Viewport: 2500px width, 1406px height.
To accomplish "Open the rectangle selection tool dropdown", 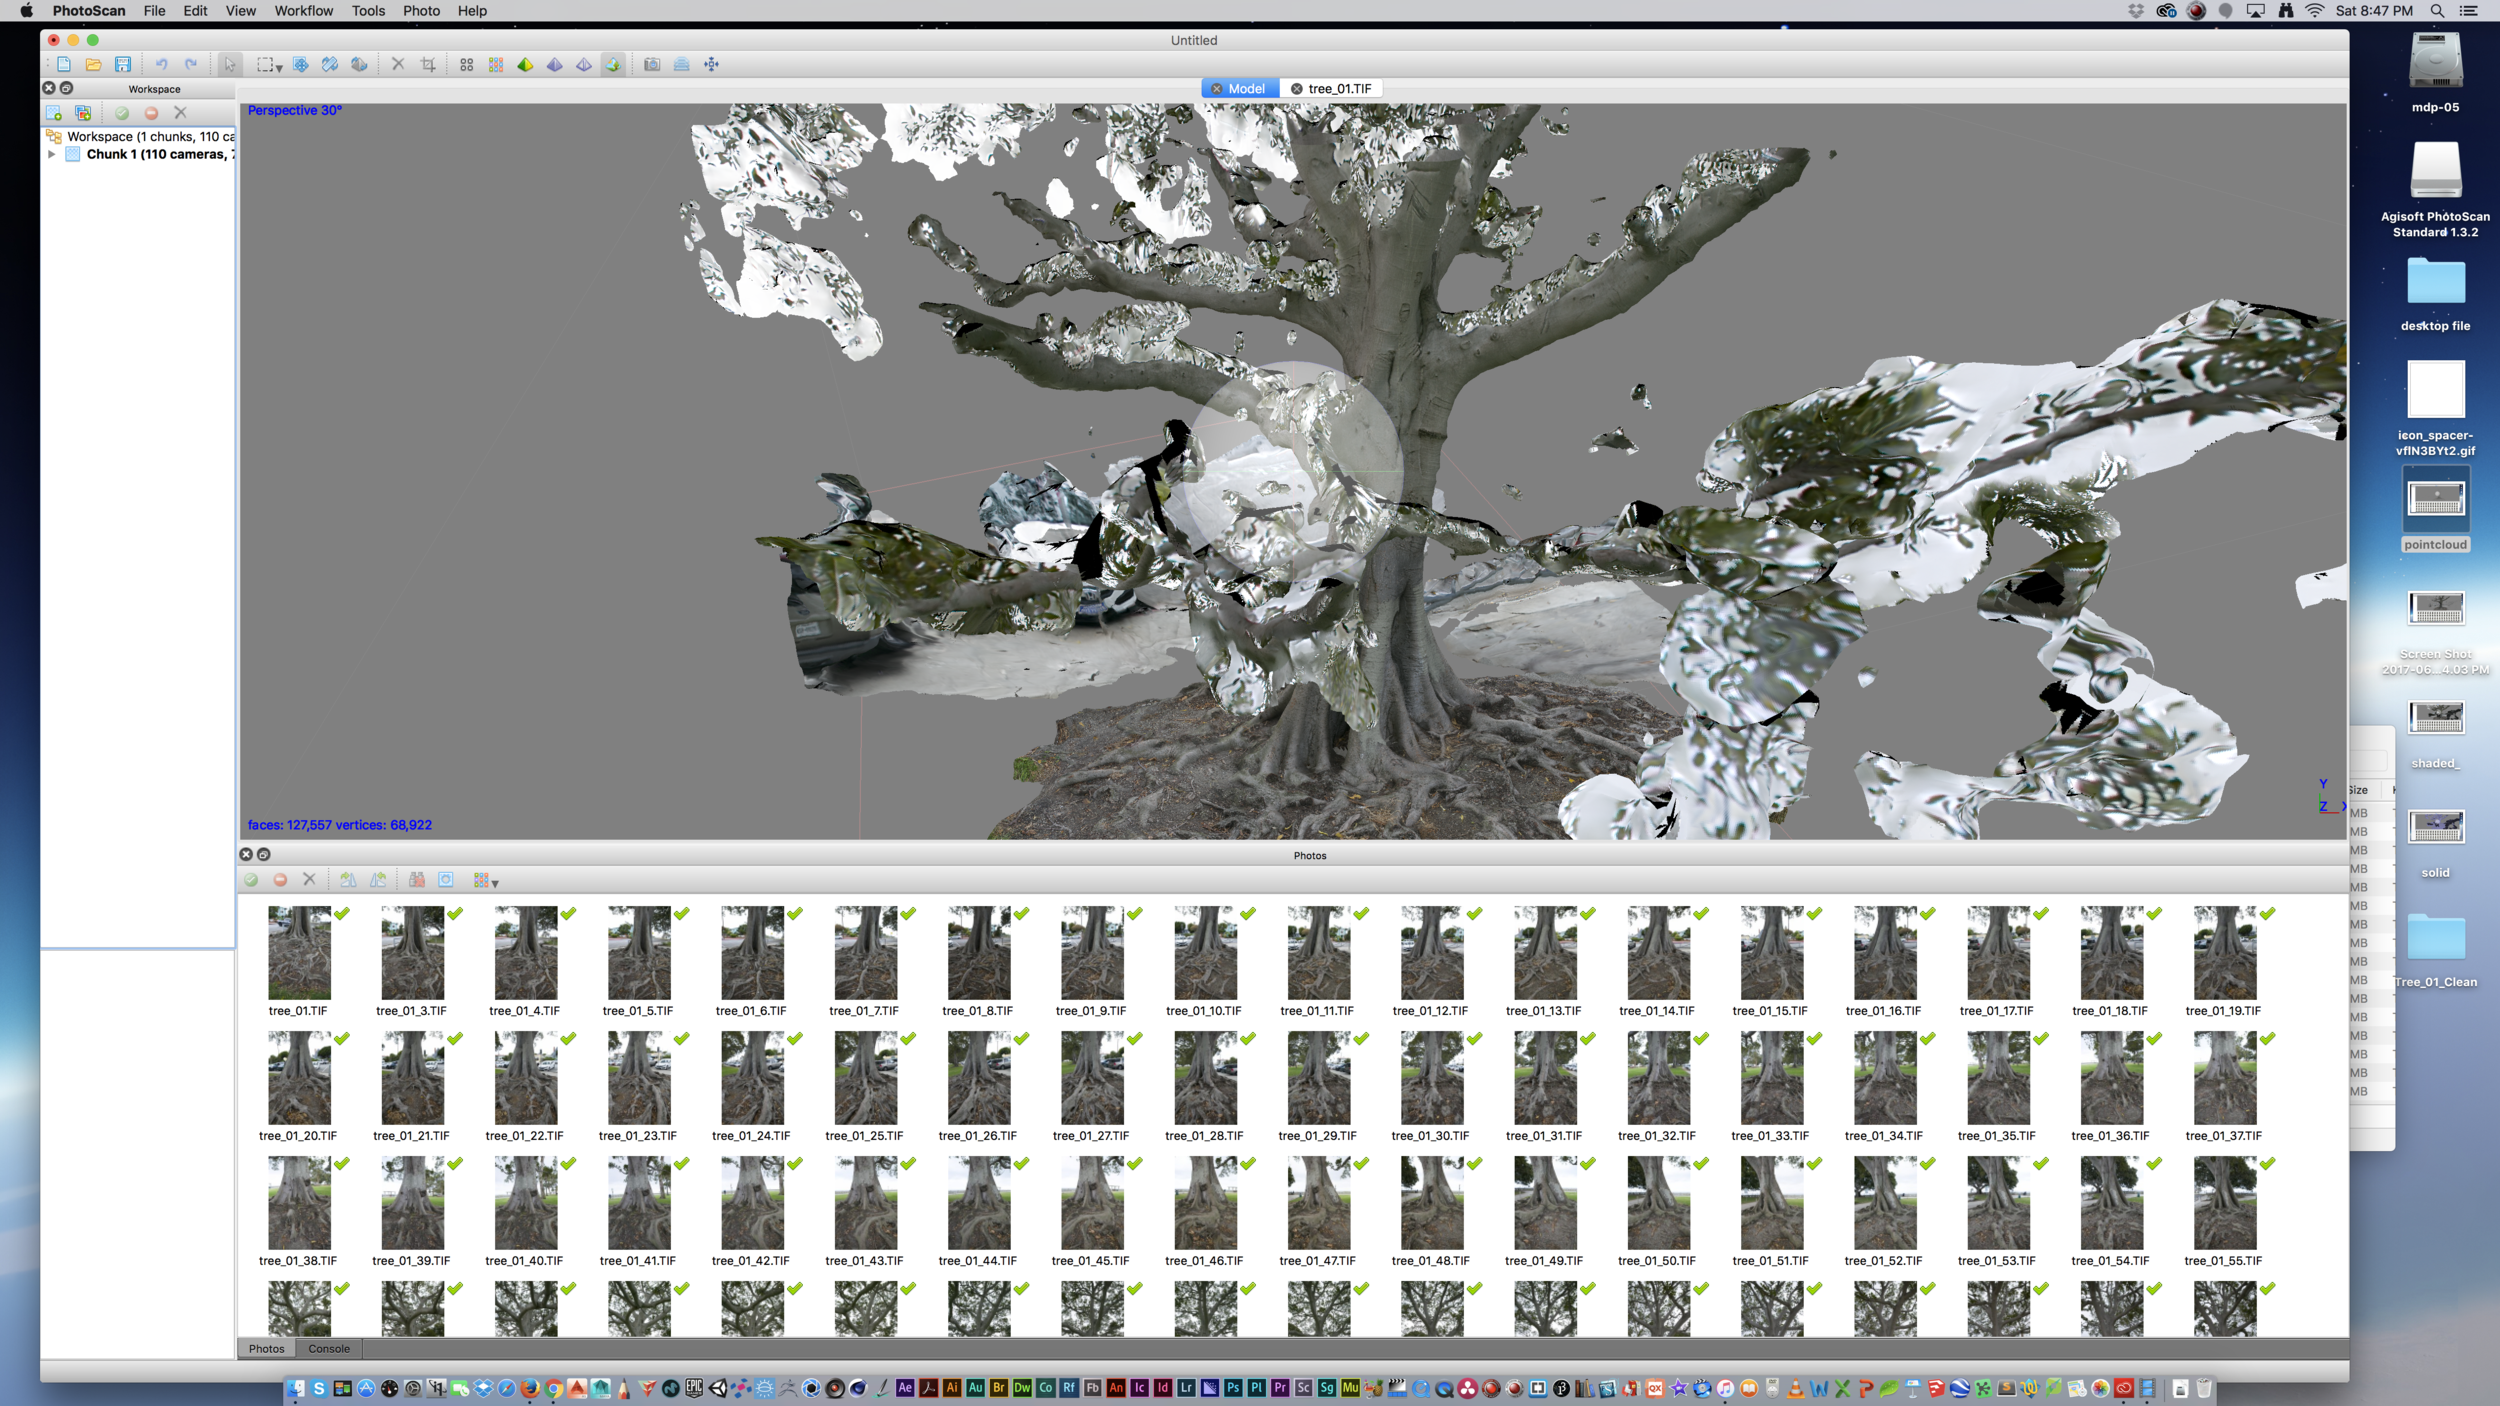I will (x=279, y=67).
